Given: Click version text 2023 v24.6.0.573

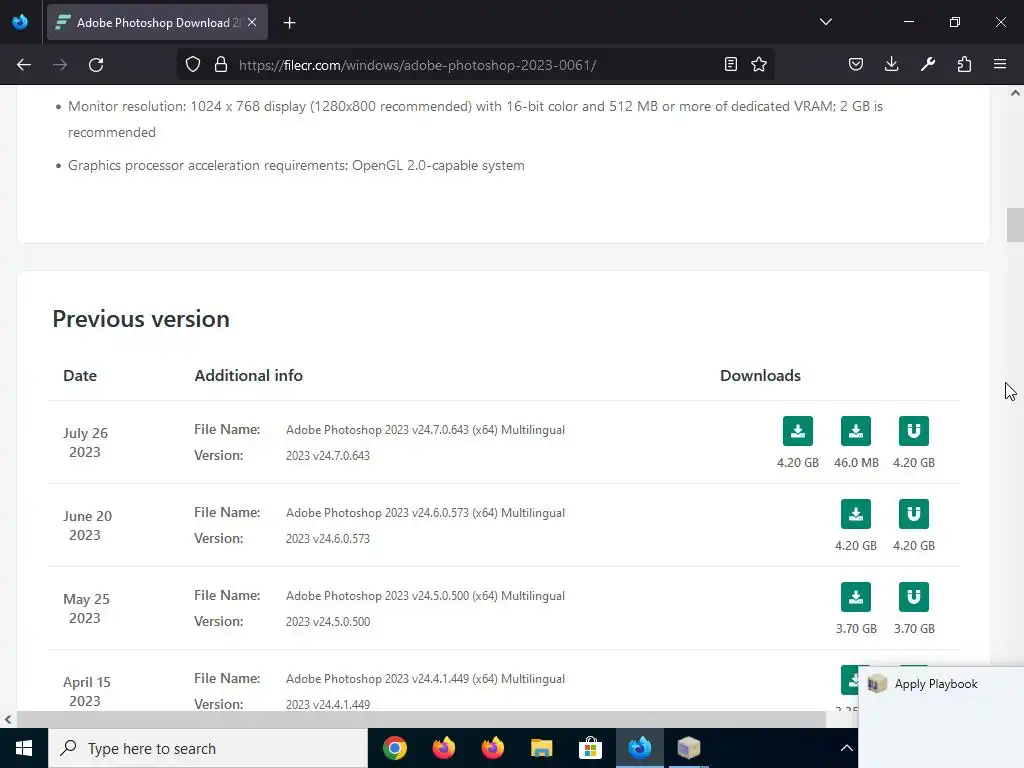Looking at the screenshot, I should (x=327, y=539).
